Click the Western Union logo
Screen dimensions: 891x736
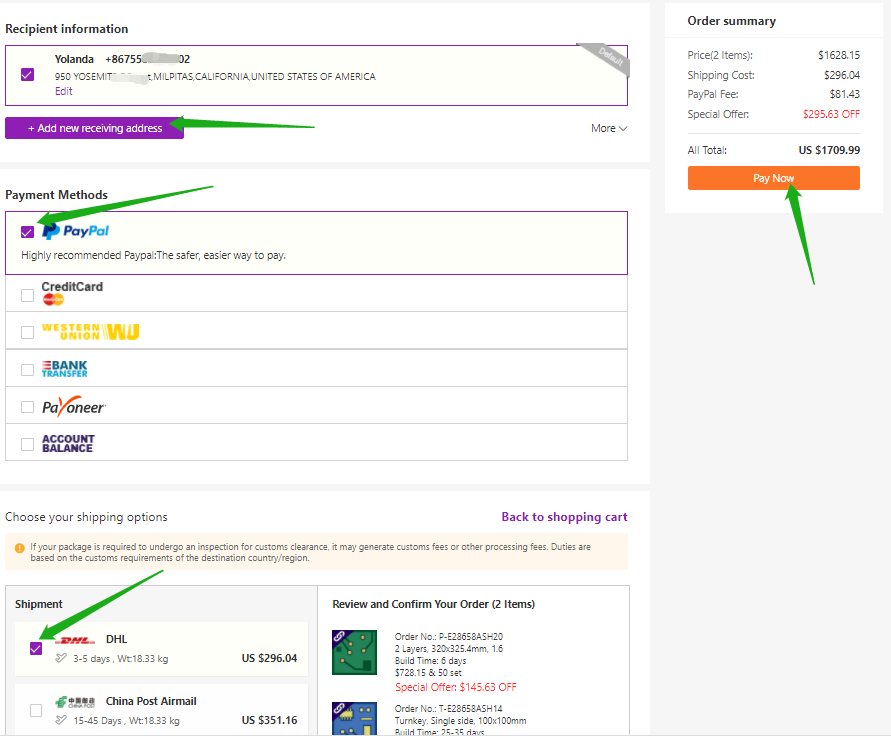click(90, 331)
